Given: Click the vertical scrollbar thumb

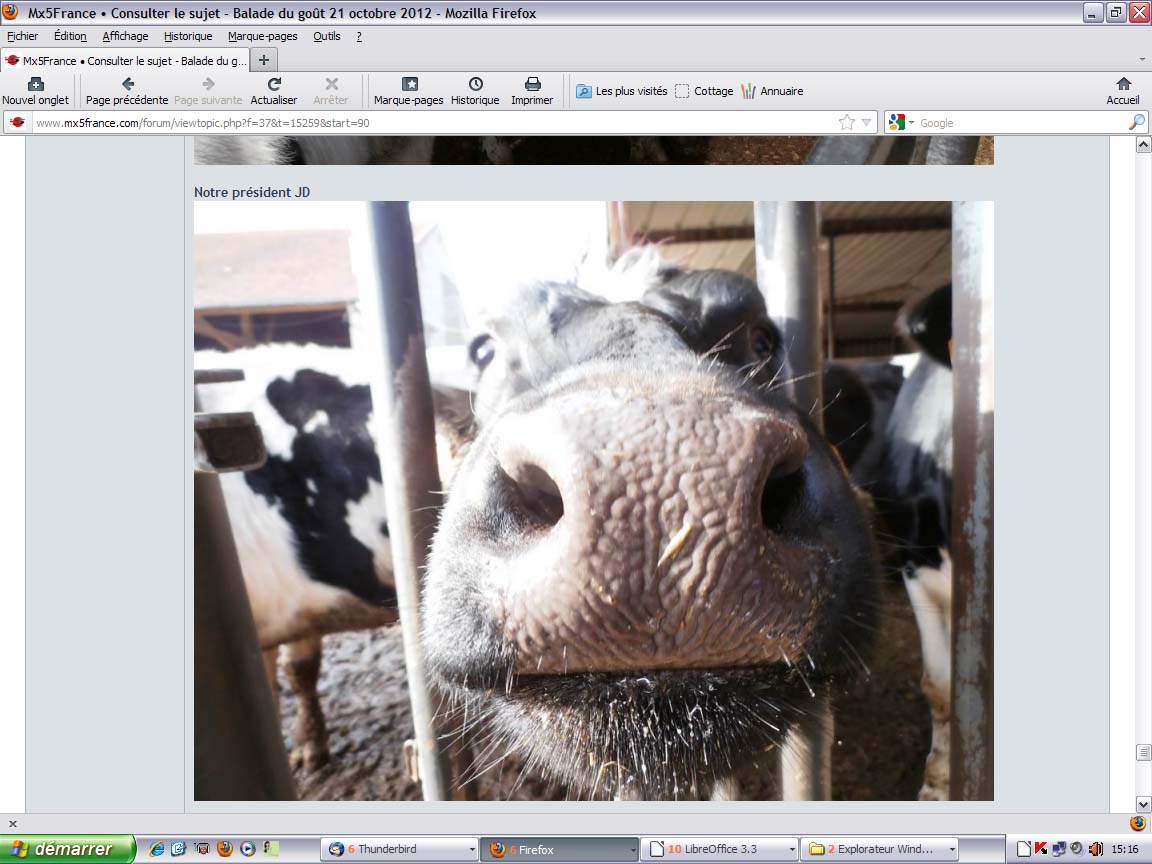Looking at the screenshot, I should tap(1143, 752).
